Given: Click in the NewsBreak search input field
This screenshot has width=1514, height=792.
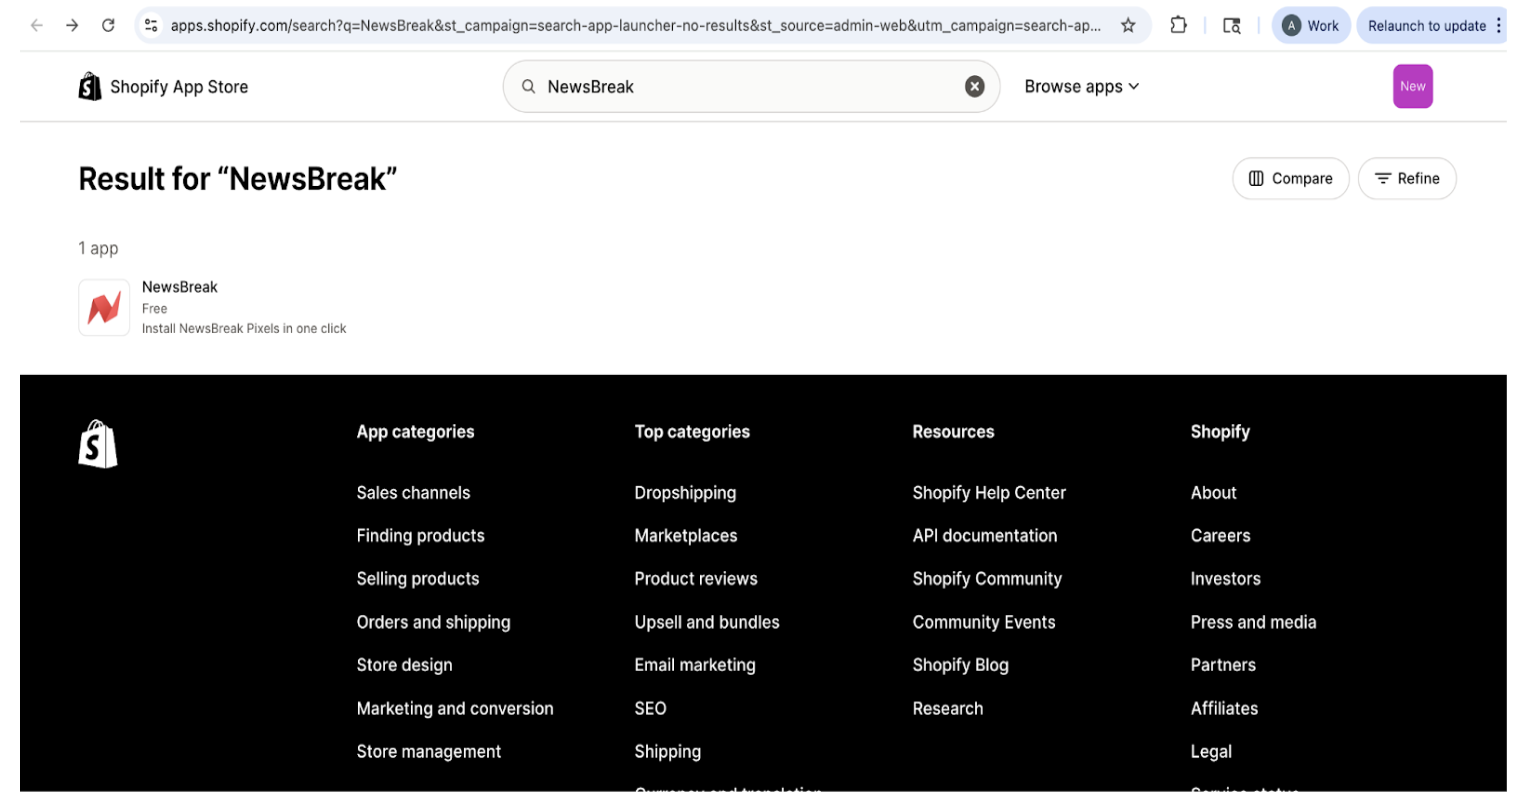Looking at the screenshot, I should [740, 87].
